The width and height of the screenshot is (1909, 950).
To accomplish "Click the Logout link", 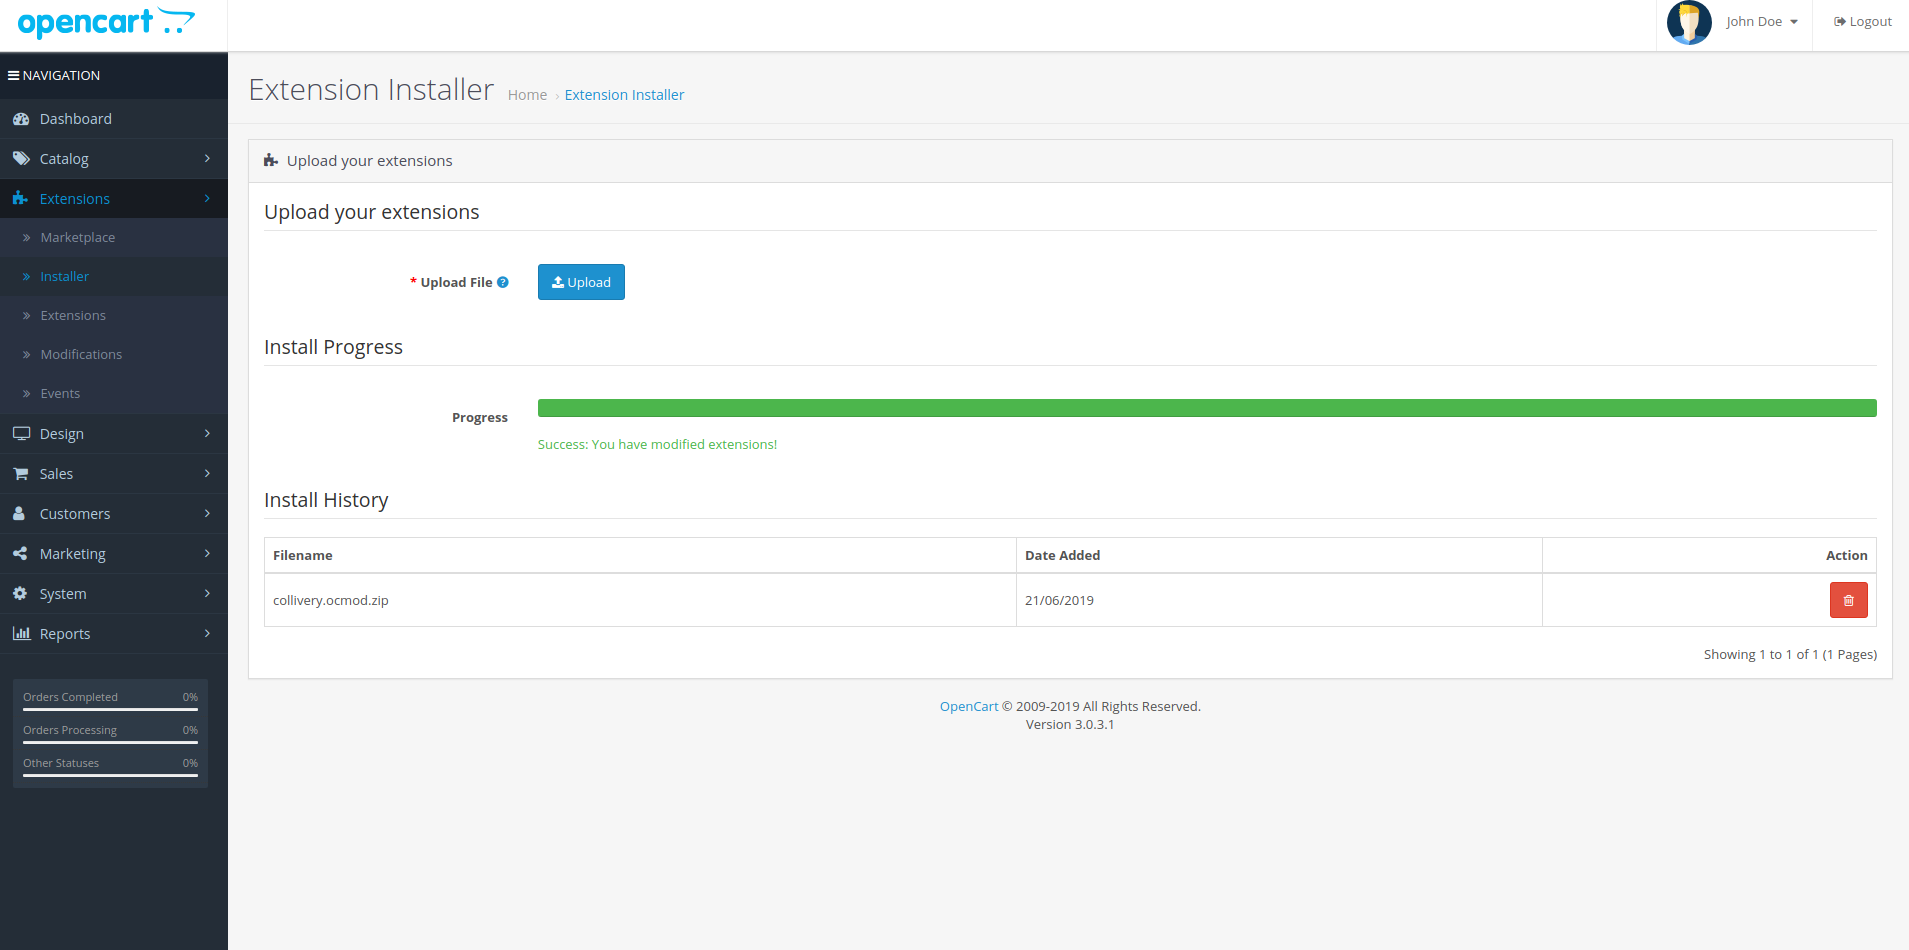I will coord(1862,22).
